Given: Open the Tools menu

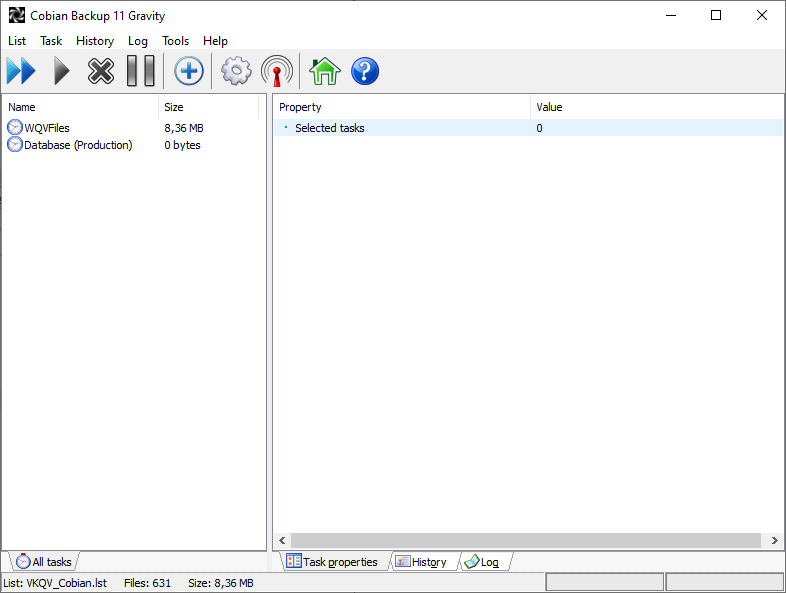Looking at the screenshot, I should point(175,41).
